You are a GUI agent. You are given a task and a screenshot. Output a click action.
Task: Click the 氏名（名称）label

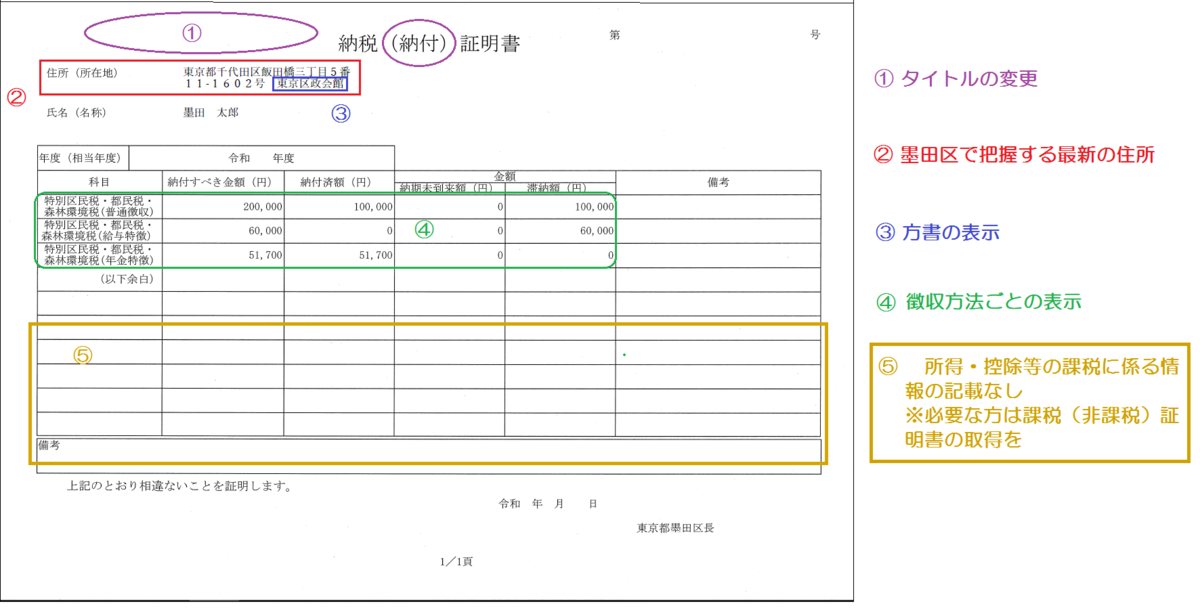point(76,113)
